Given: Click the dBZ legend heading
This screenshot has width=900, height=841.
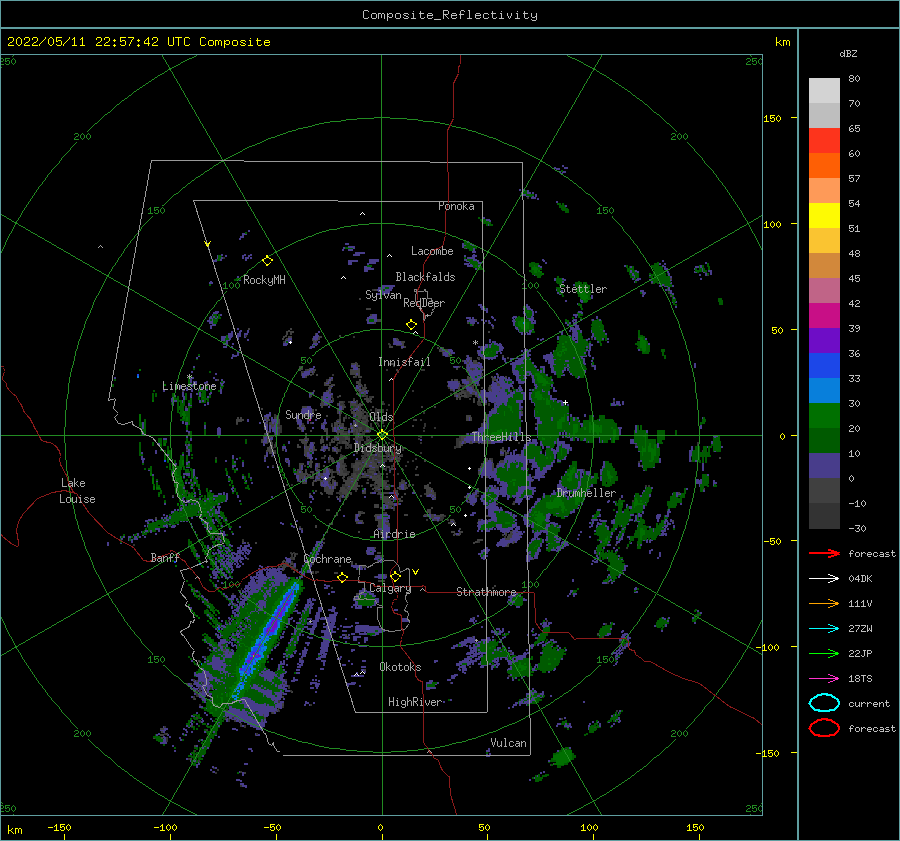Looking at the screenshot, I should (848, 53).
